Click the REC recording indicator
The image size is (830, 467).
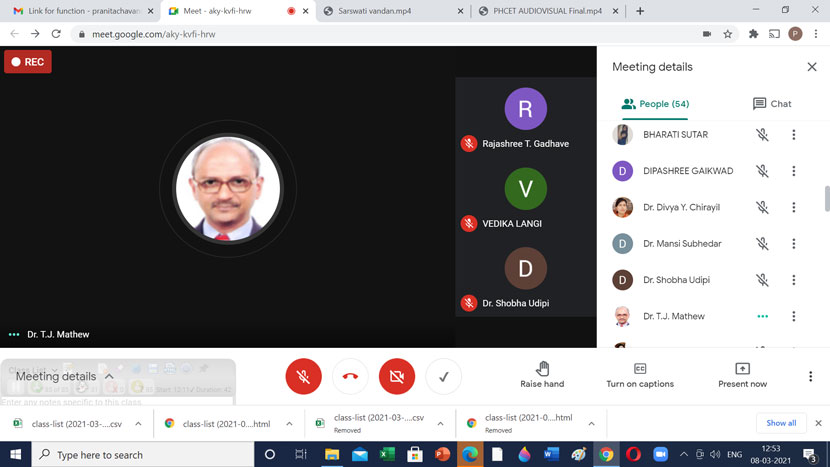[x=27, y=62]
